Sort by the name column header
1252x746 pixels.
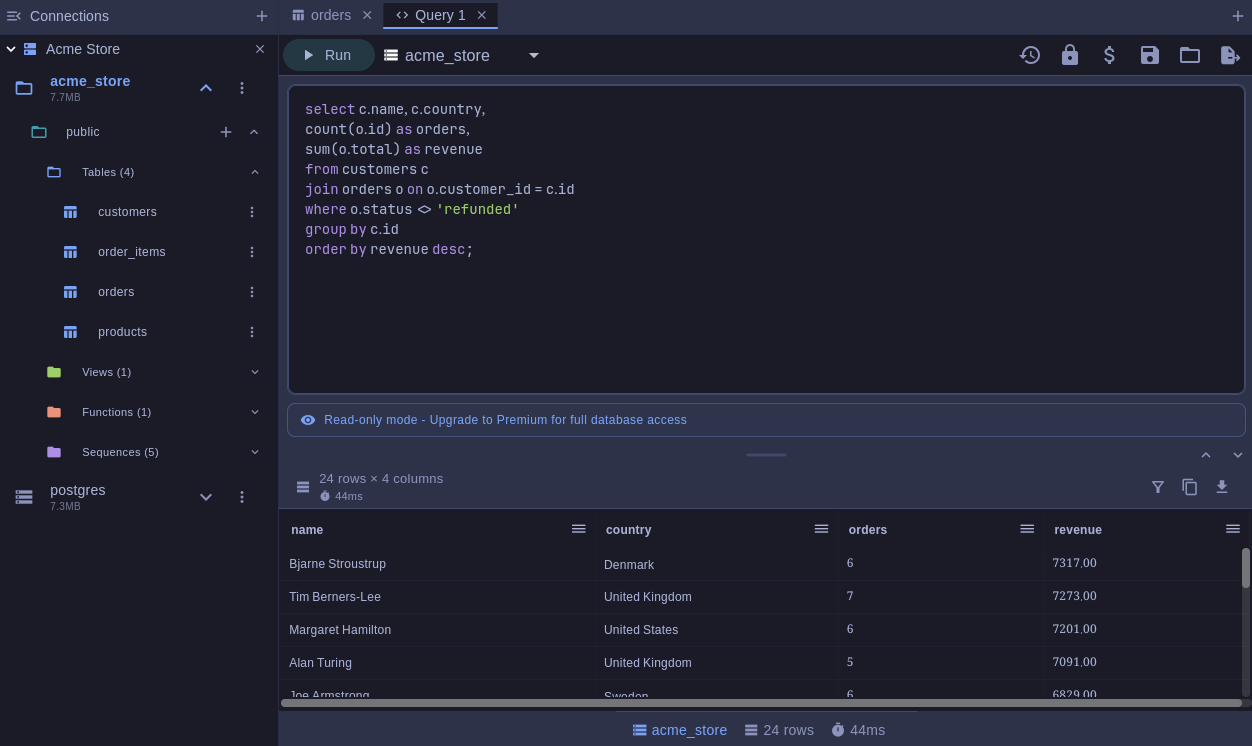(x=307, y=530)
